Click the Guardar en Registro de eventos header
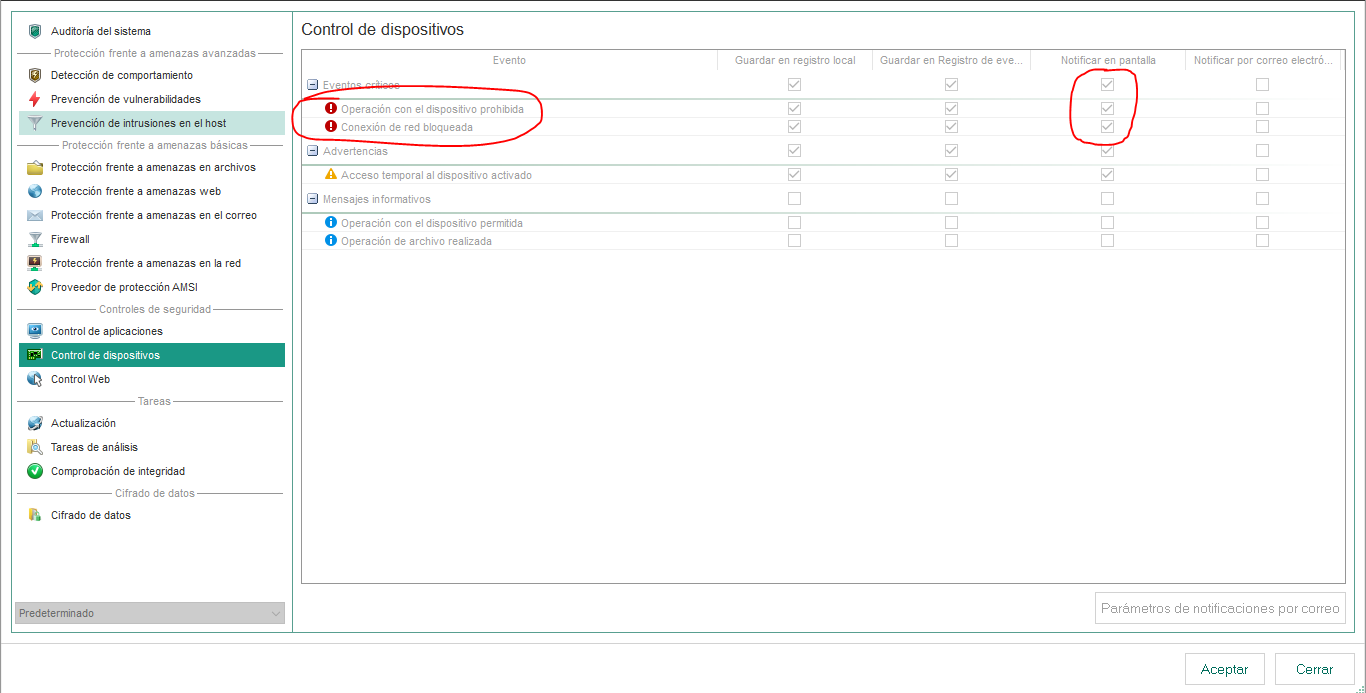1366x693 pixels. point(951,60)
